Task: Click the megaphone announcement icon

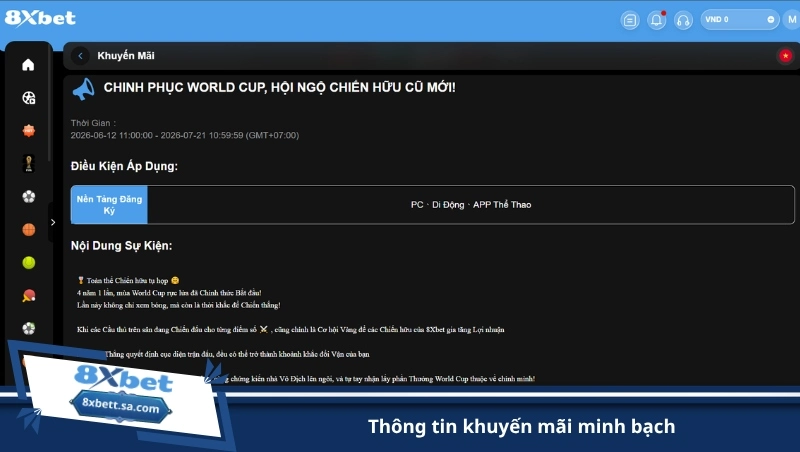Action: pyautogui.click(x=83, y=89)
